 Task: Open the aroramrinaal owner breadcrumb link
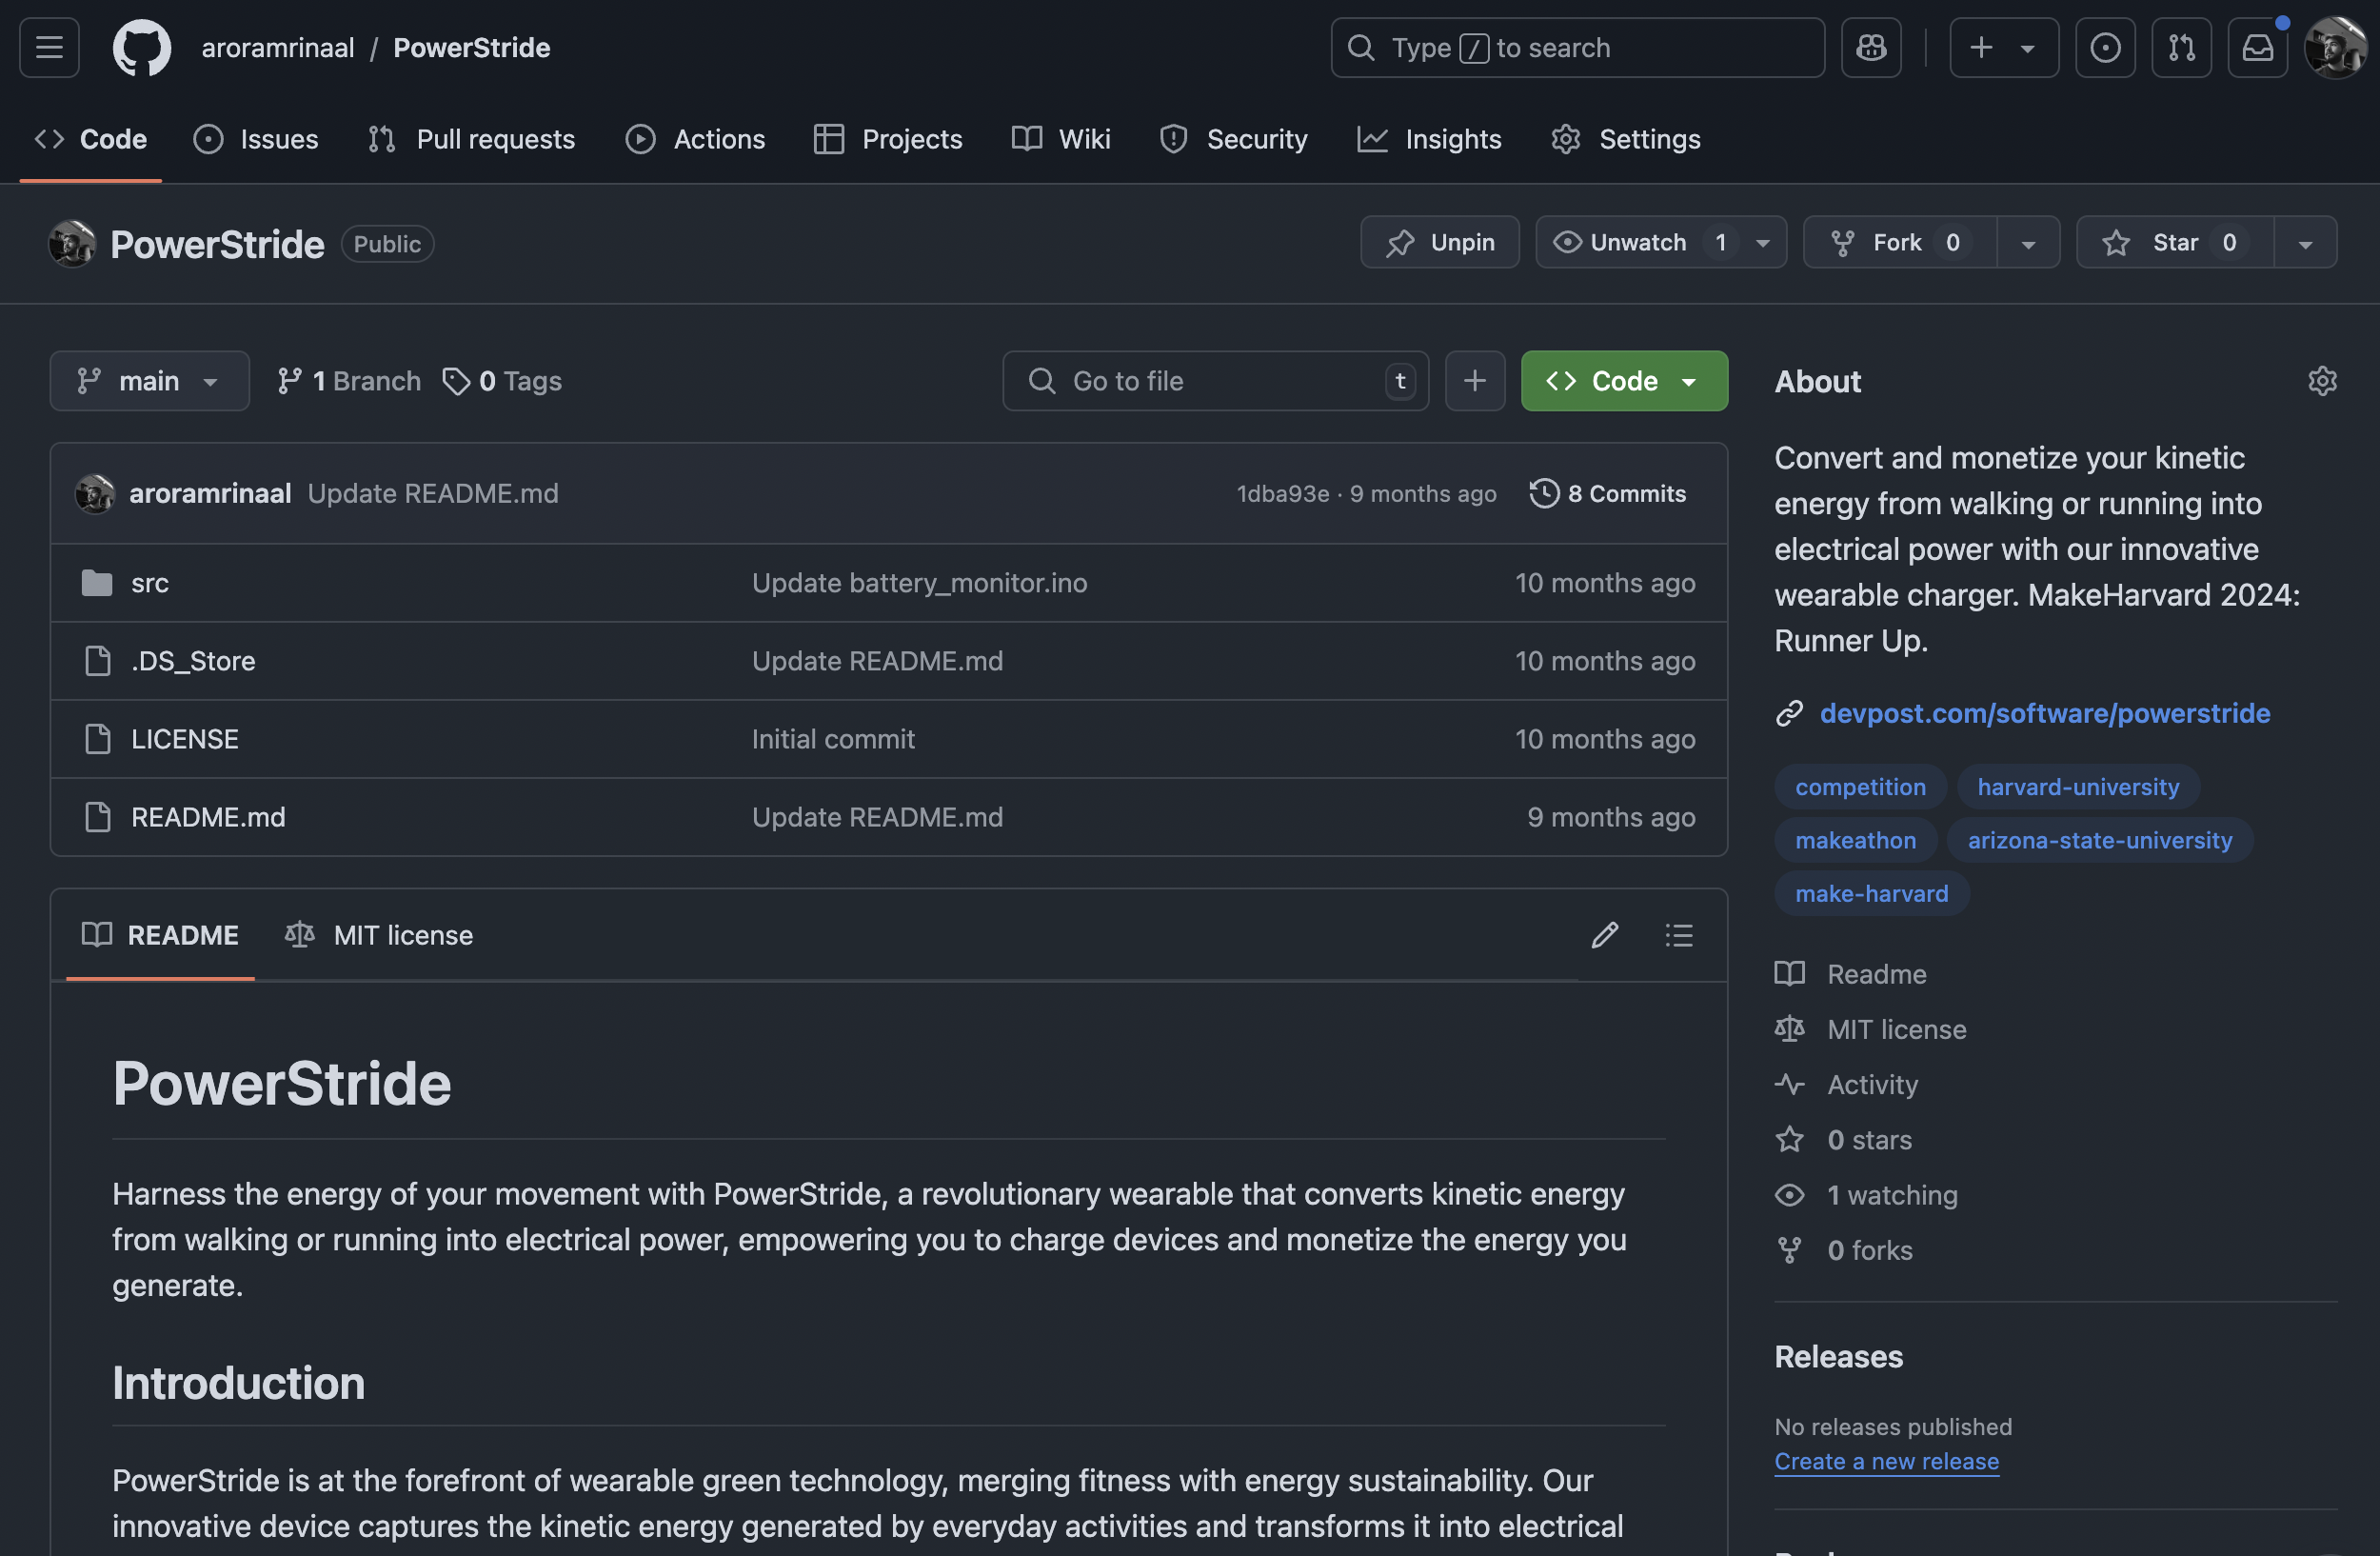click(278, 47)
